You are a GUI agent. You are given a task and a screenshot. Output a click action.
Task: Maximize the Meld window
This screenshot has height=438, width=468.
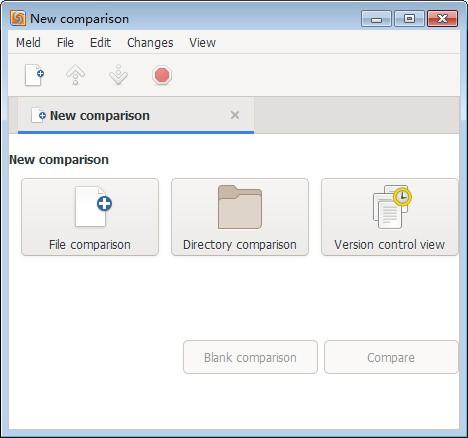409,19
